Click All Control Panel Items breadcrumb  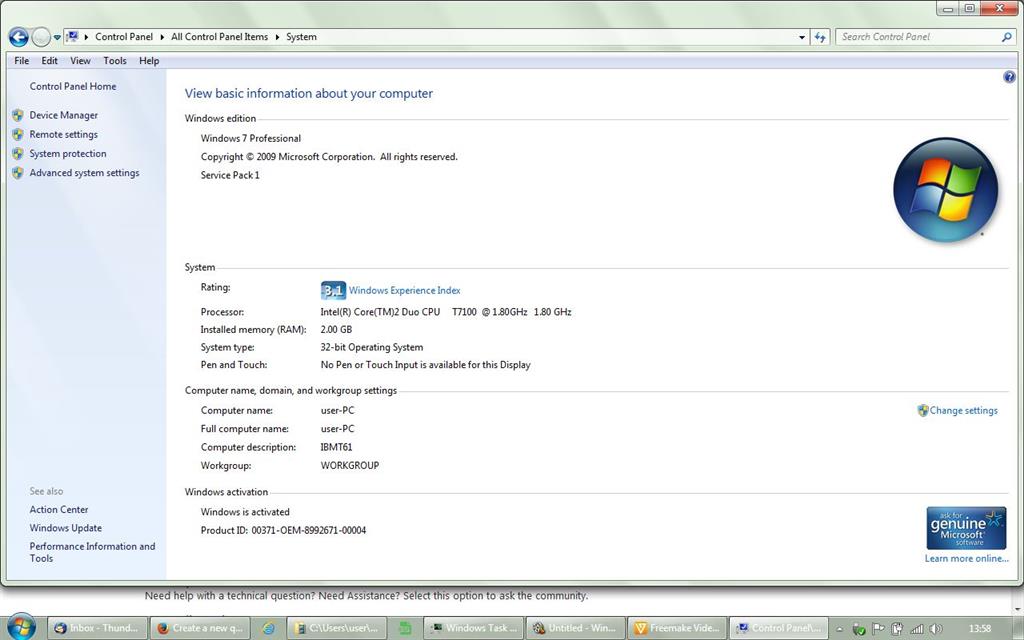click(x=219, y=37)
